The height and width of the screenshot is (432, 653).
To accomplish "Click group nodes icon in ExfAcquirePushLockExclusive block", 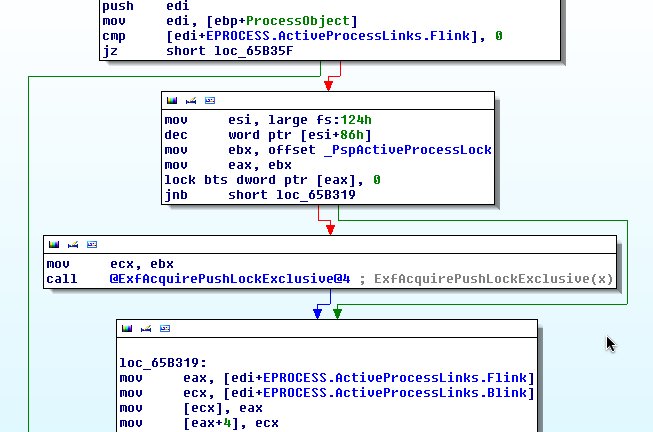I will 92,244.
